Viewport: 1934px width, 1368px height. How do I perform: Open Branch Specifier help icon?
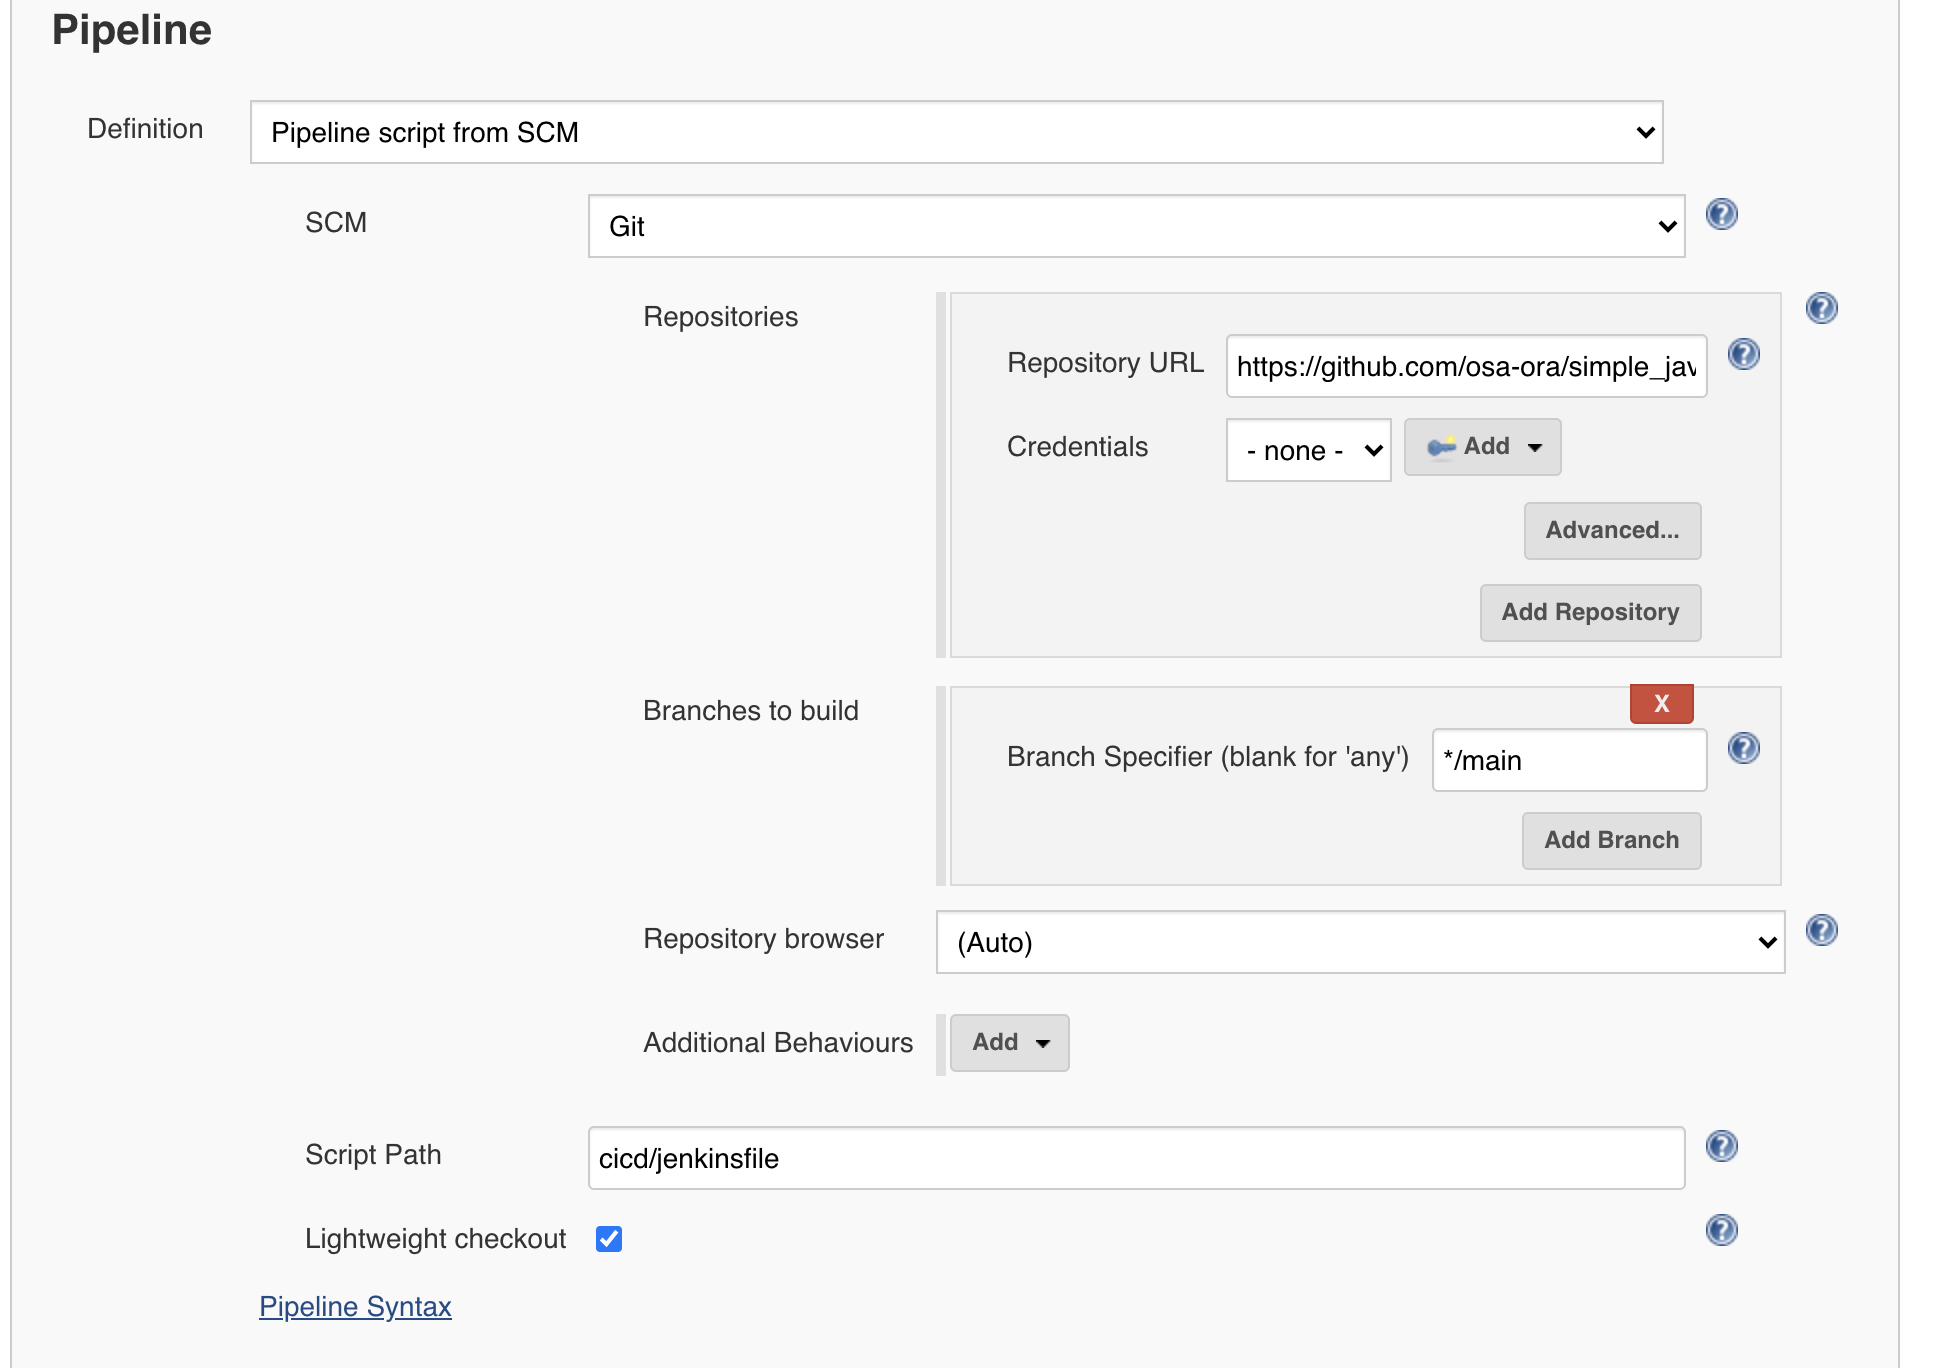coord(1744,748)
